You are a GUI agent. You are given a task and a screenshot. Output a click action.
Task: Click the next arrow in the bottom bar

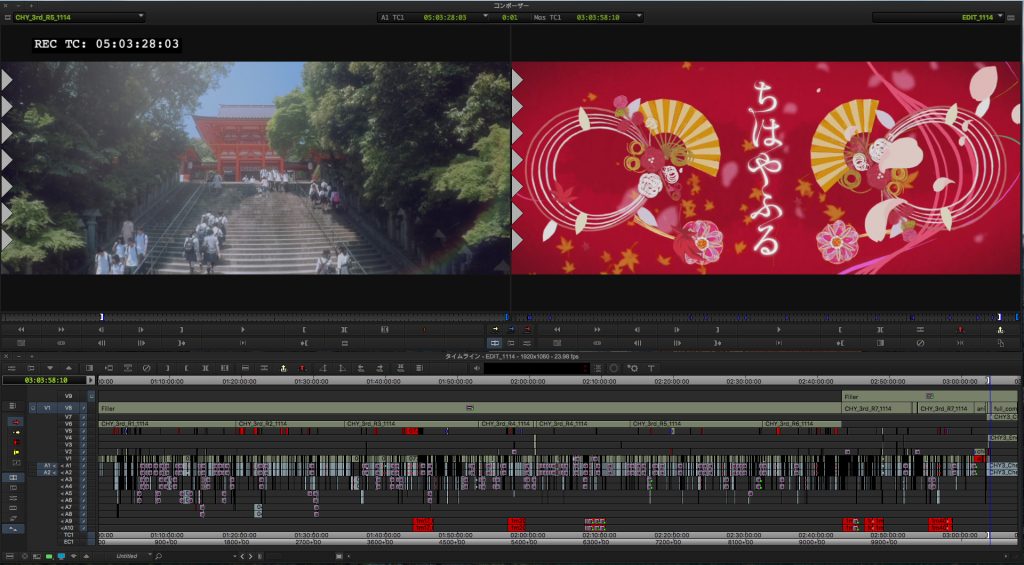click(251, 557)
